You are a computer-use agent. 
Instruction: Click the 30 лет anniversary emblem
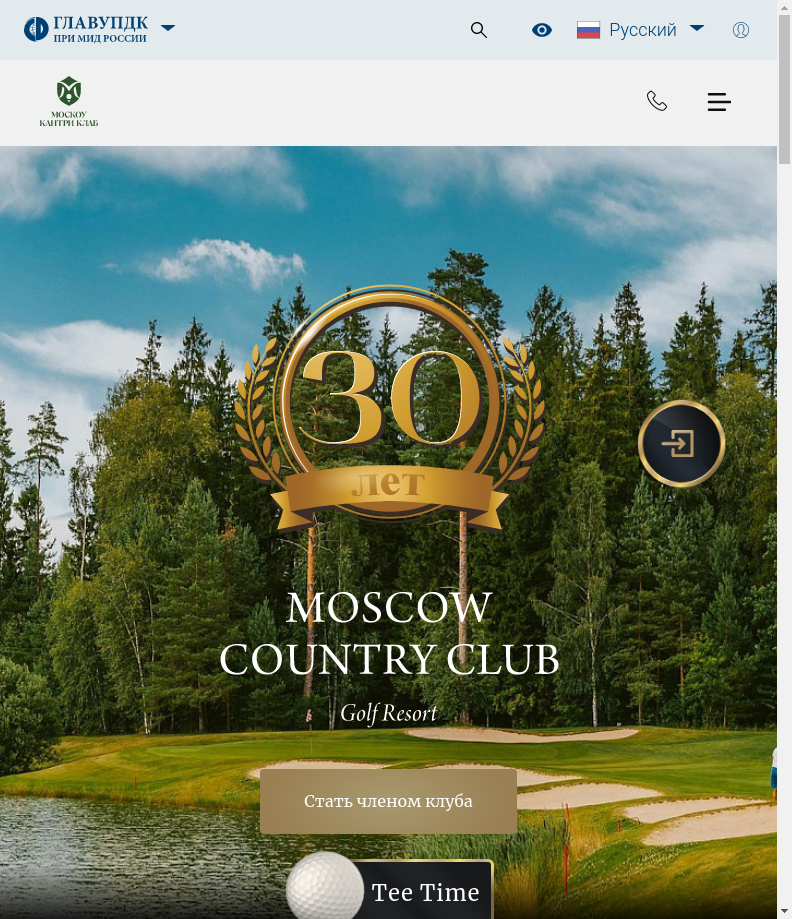pyautogui.click(x=389, y=408)
